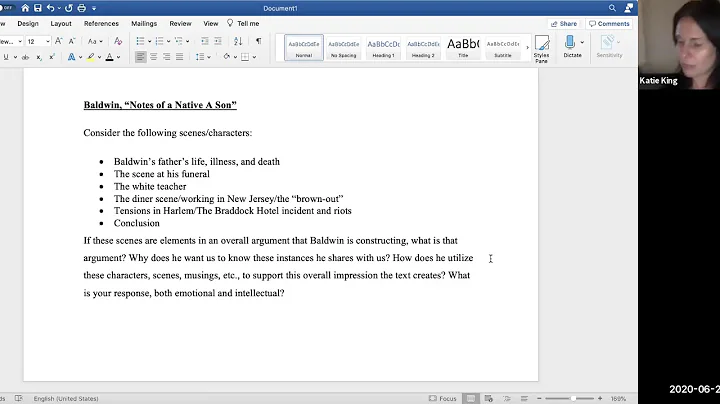Save the document with the floppy disk icon

38,8
